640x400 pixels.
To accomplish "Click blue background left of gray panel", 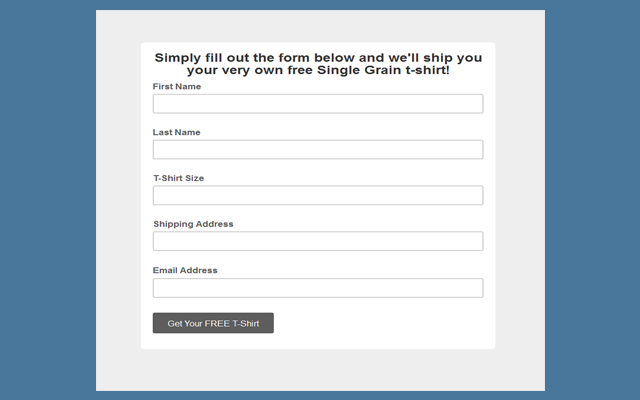I will click(x=48, y=200).
